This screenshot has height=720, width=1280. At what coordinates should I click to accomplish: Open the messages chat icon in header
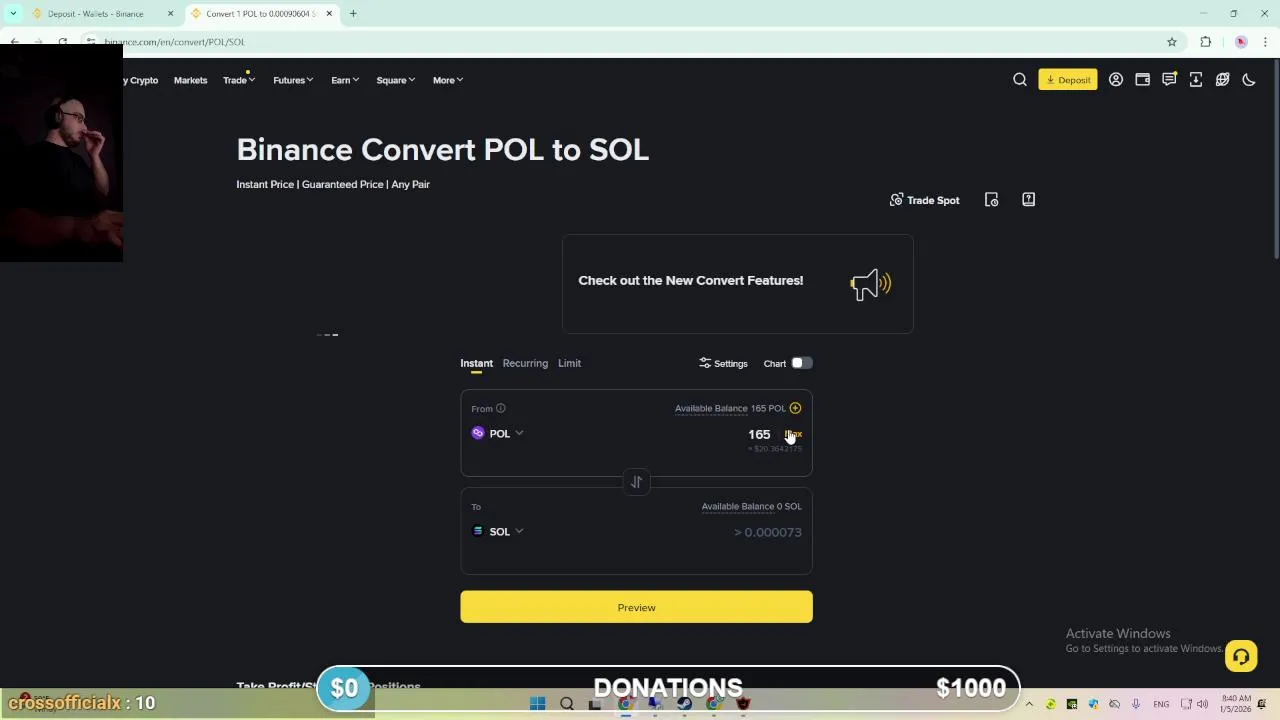point(1169,80)
